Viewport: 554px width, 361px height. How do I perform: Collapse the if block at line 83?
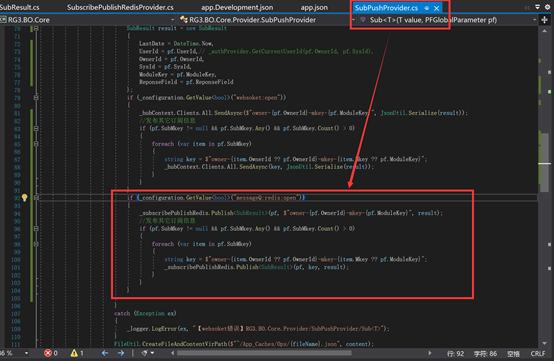click(x=36, y=128)
